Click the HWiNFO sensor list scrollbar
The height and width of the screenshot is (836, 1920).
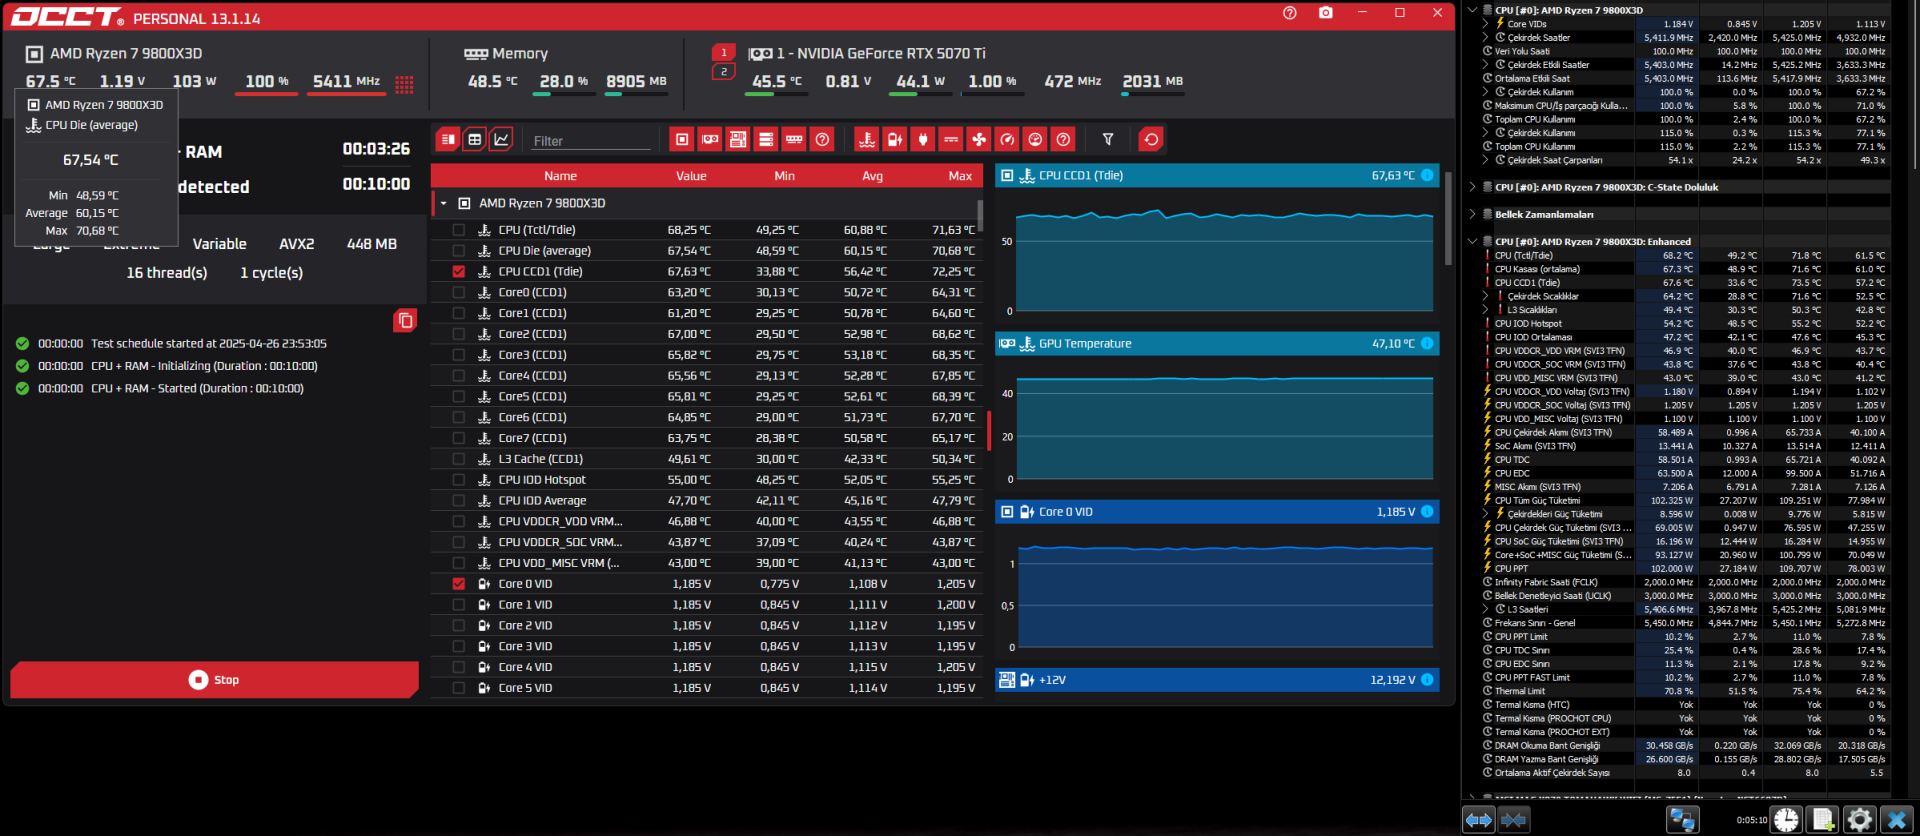point(1914,85)
